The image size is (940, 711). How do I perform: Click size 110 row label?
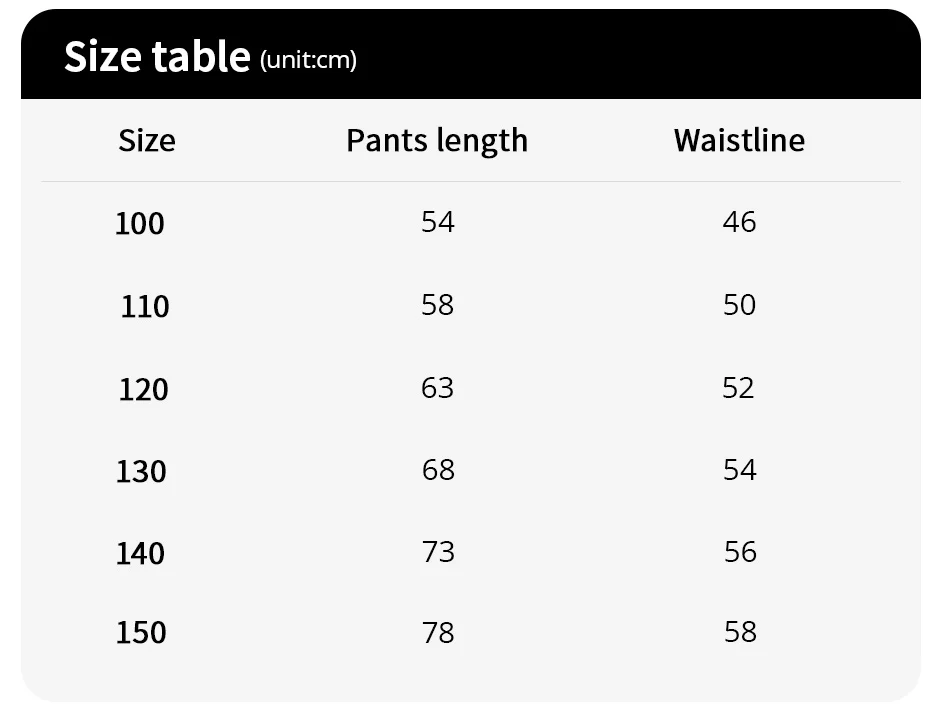(x=145, y=306)
